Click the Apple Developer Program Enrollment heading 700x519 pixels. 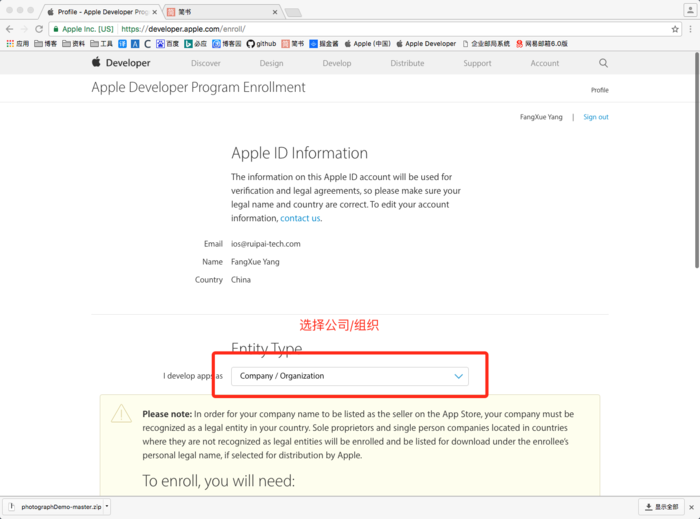pyautogui.click(x=198, y=87)
